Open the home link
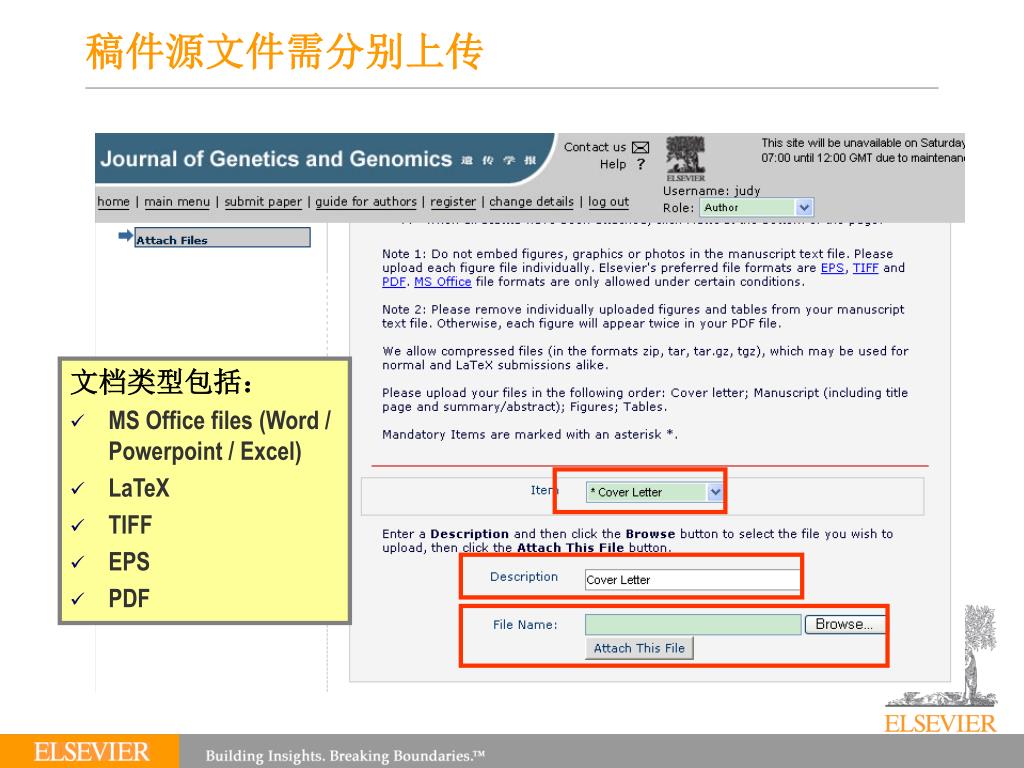Screen dimensions: 1024x768 point(114,202)
